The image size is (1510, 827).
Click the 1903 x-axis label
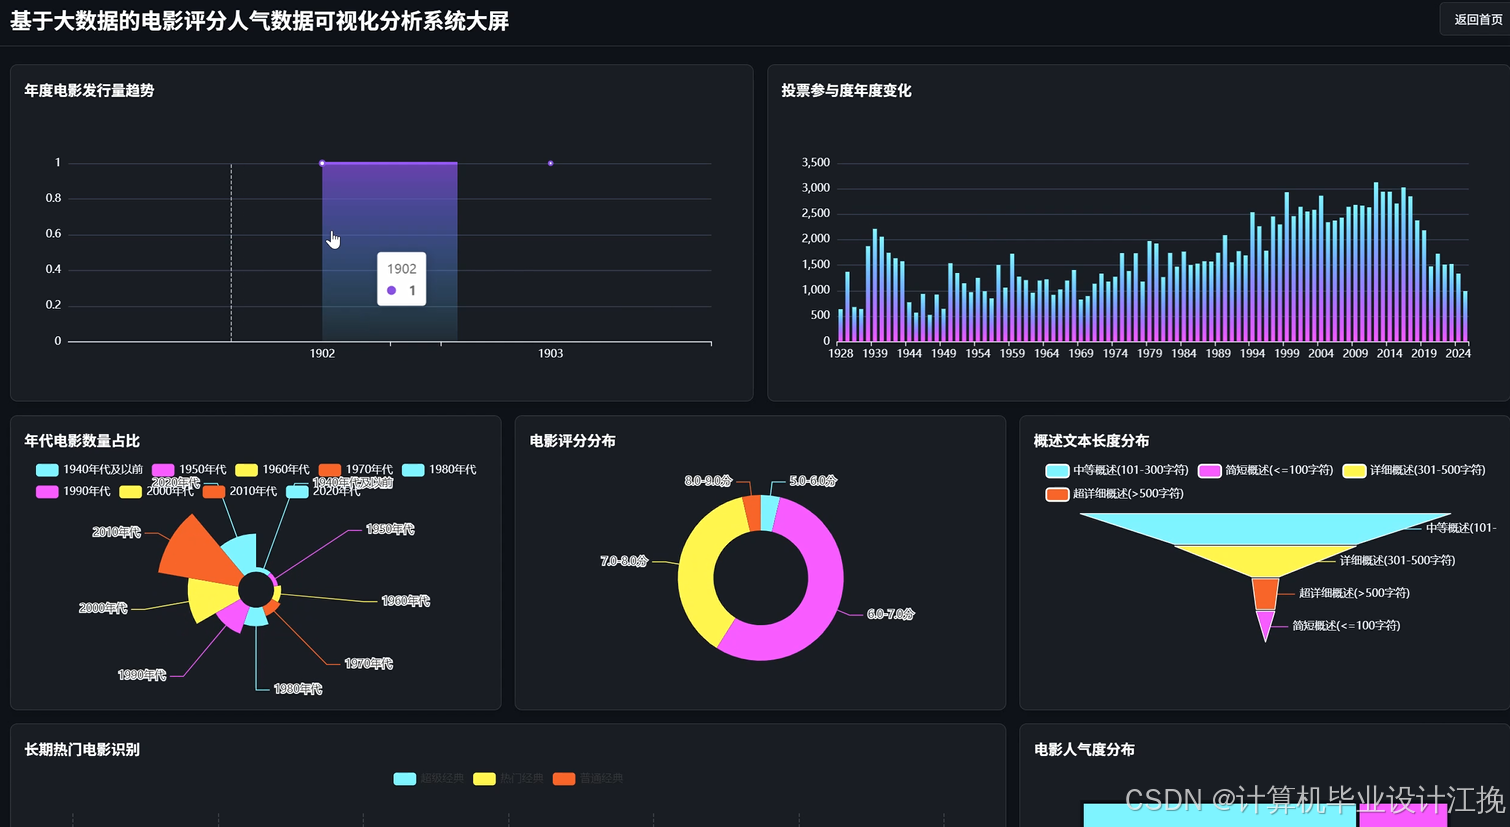pos(550,353)
